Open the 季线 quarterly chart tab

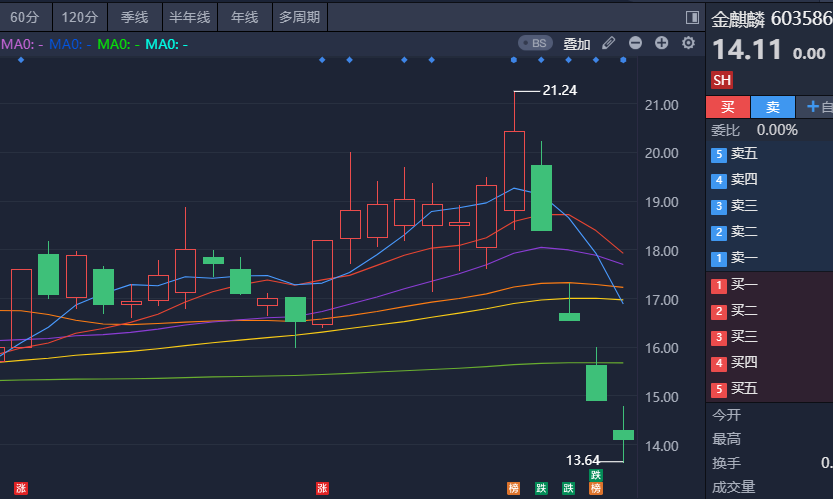(135, 17)
